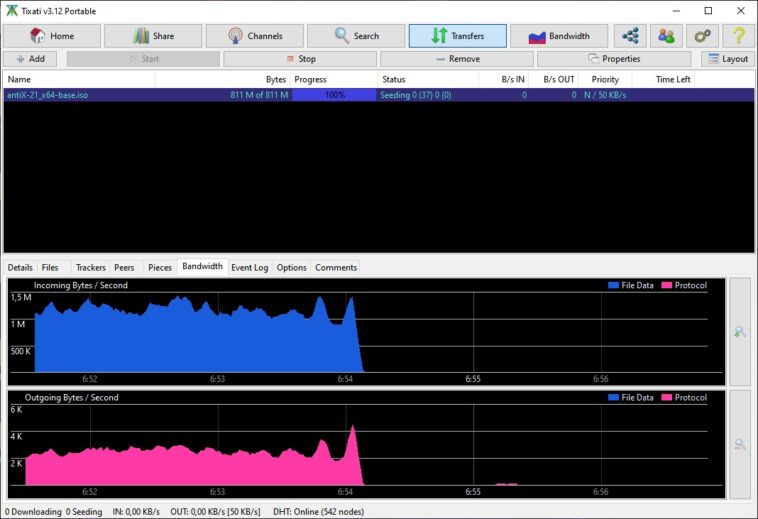Click the incoming graph zoom-in magnifier icon

[x=740, y=332]
